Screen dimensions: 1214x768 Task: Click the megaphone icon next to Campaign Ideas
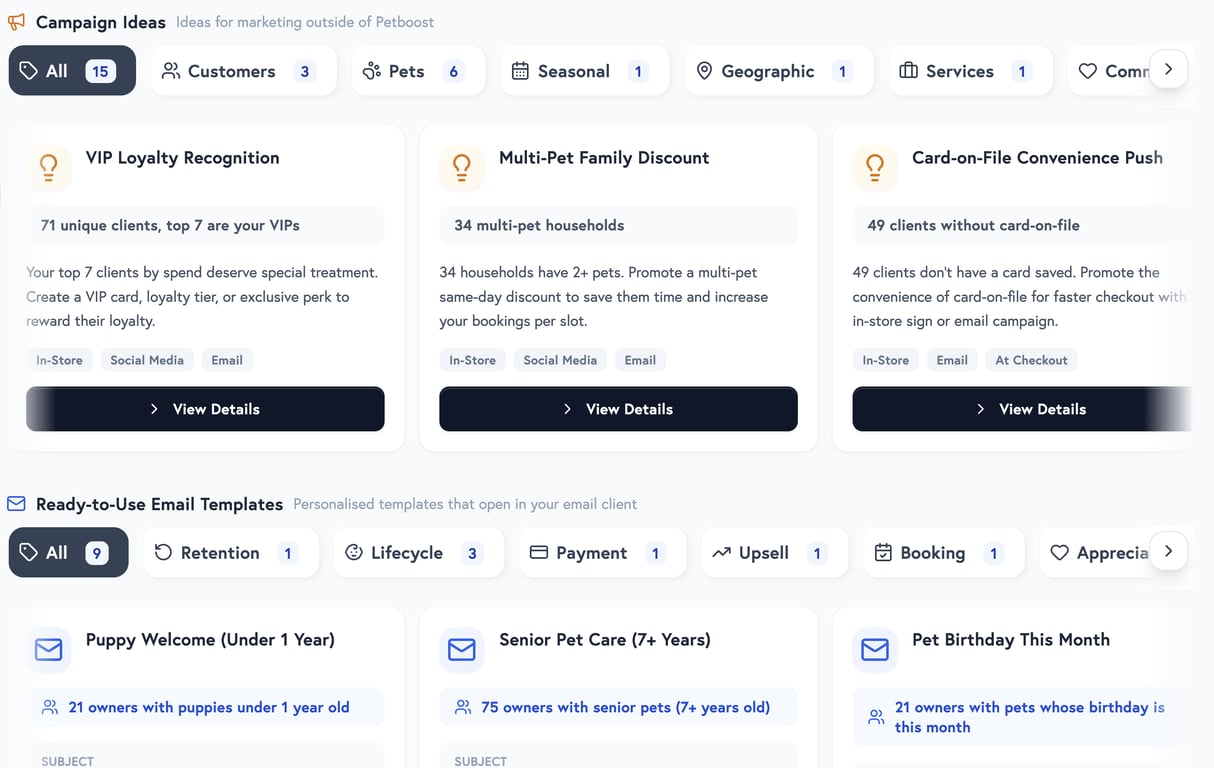point(16,21)
